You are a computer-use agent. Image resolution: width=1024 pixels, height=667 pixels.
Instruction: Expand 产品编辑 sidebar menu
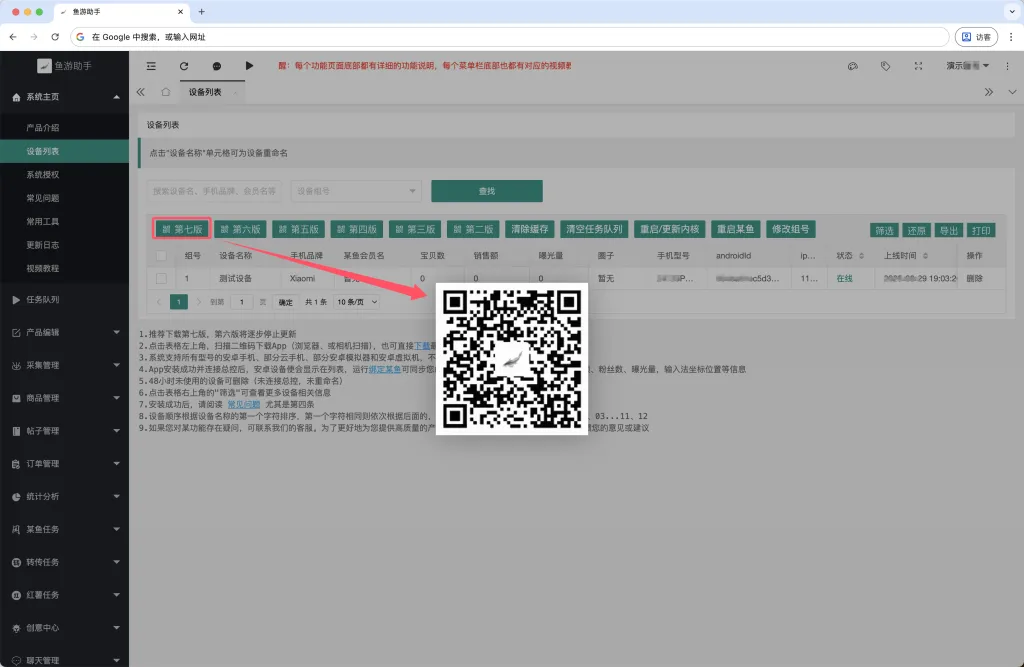coord(65,333)
